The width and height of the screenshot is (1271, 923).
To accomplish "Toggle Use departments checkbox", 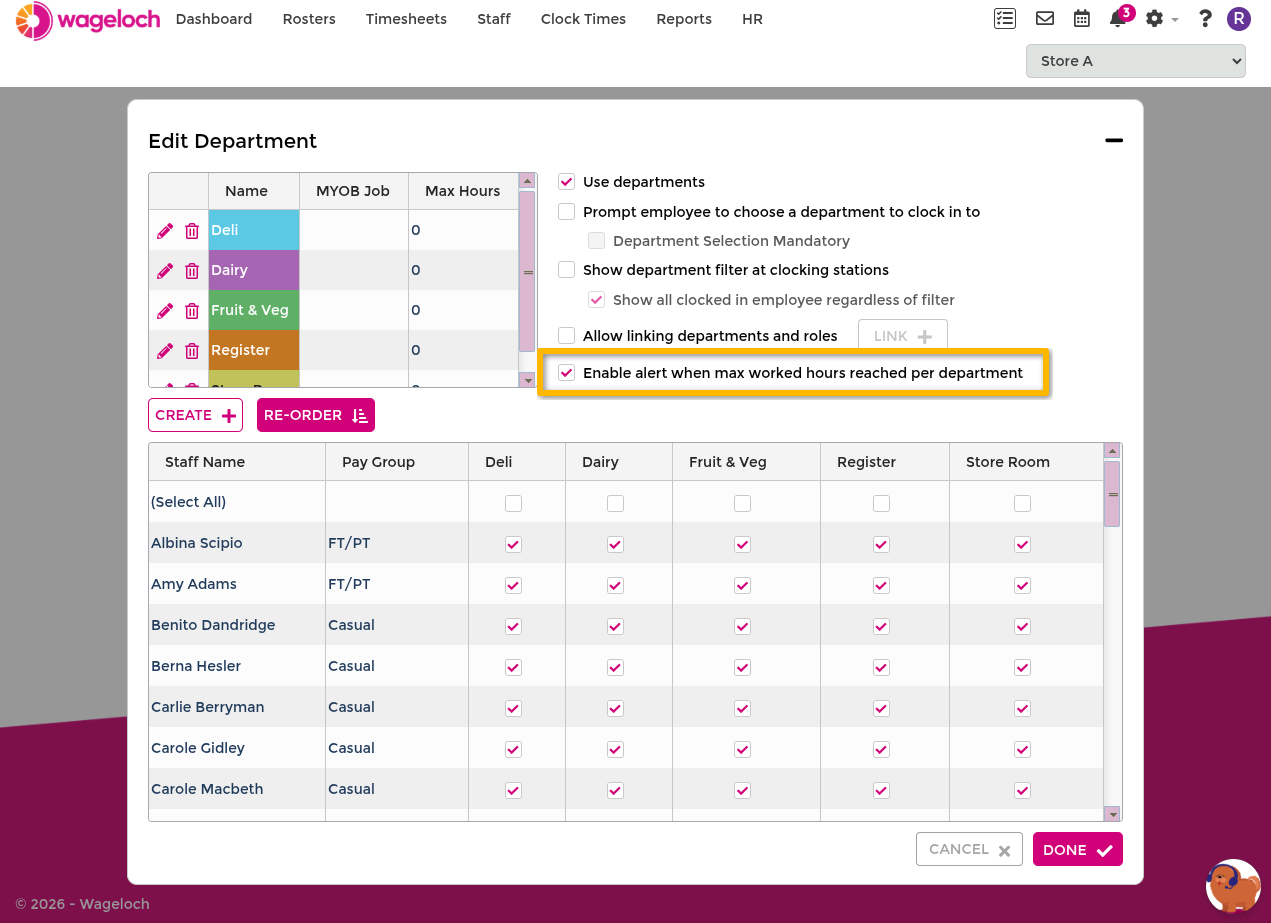I will (x=567, y=182).
